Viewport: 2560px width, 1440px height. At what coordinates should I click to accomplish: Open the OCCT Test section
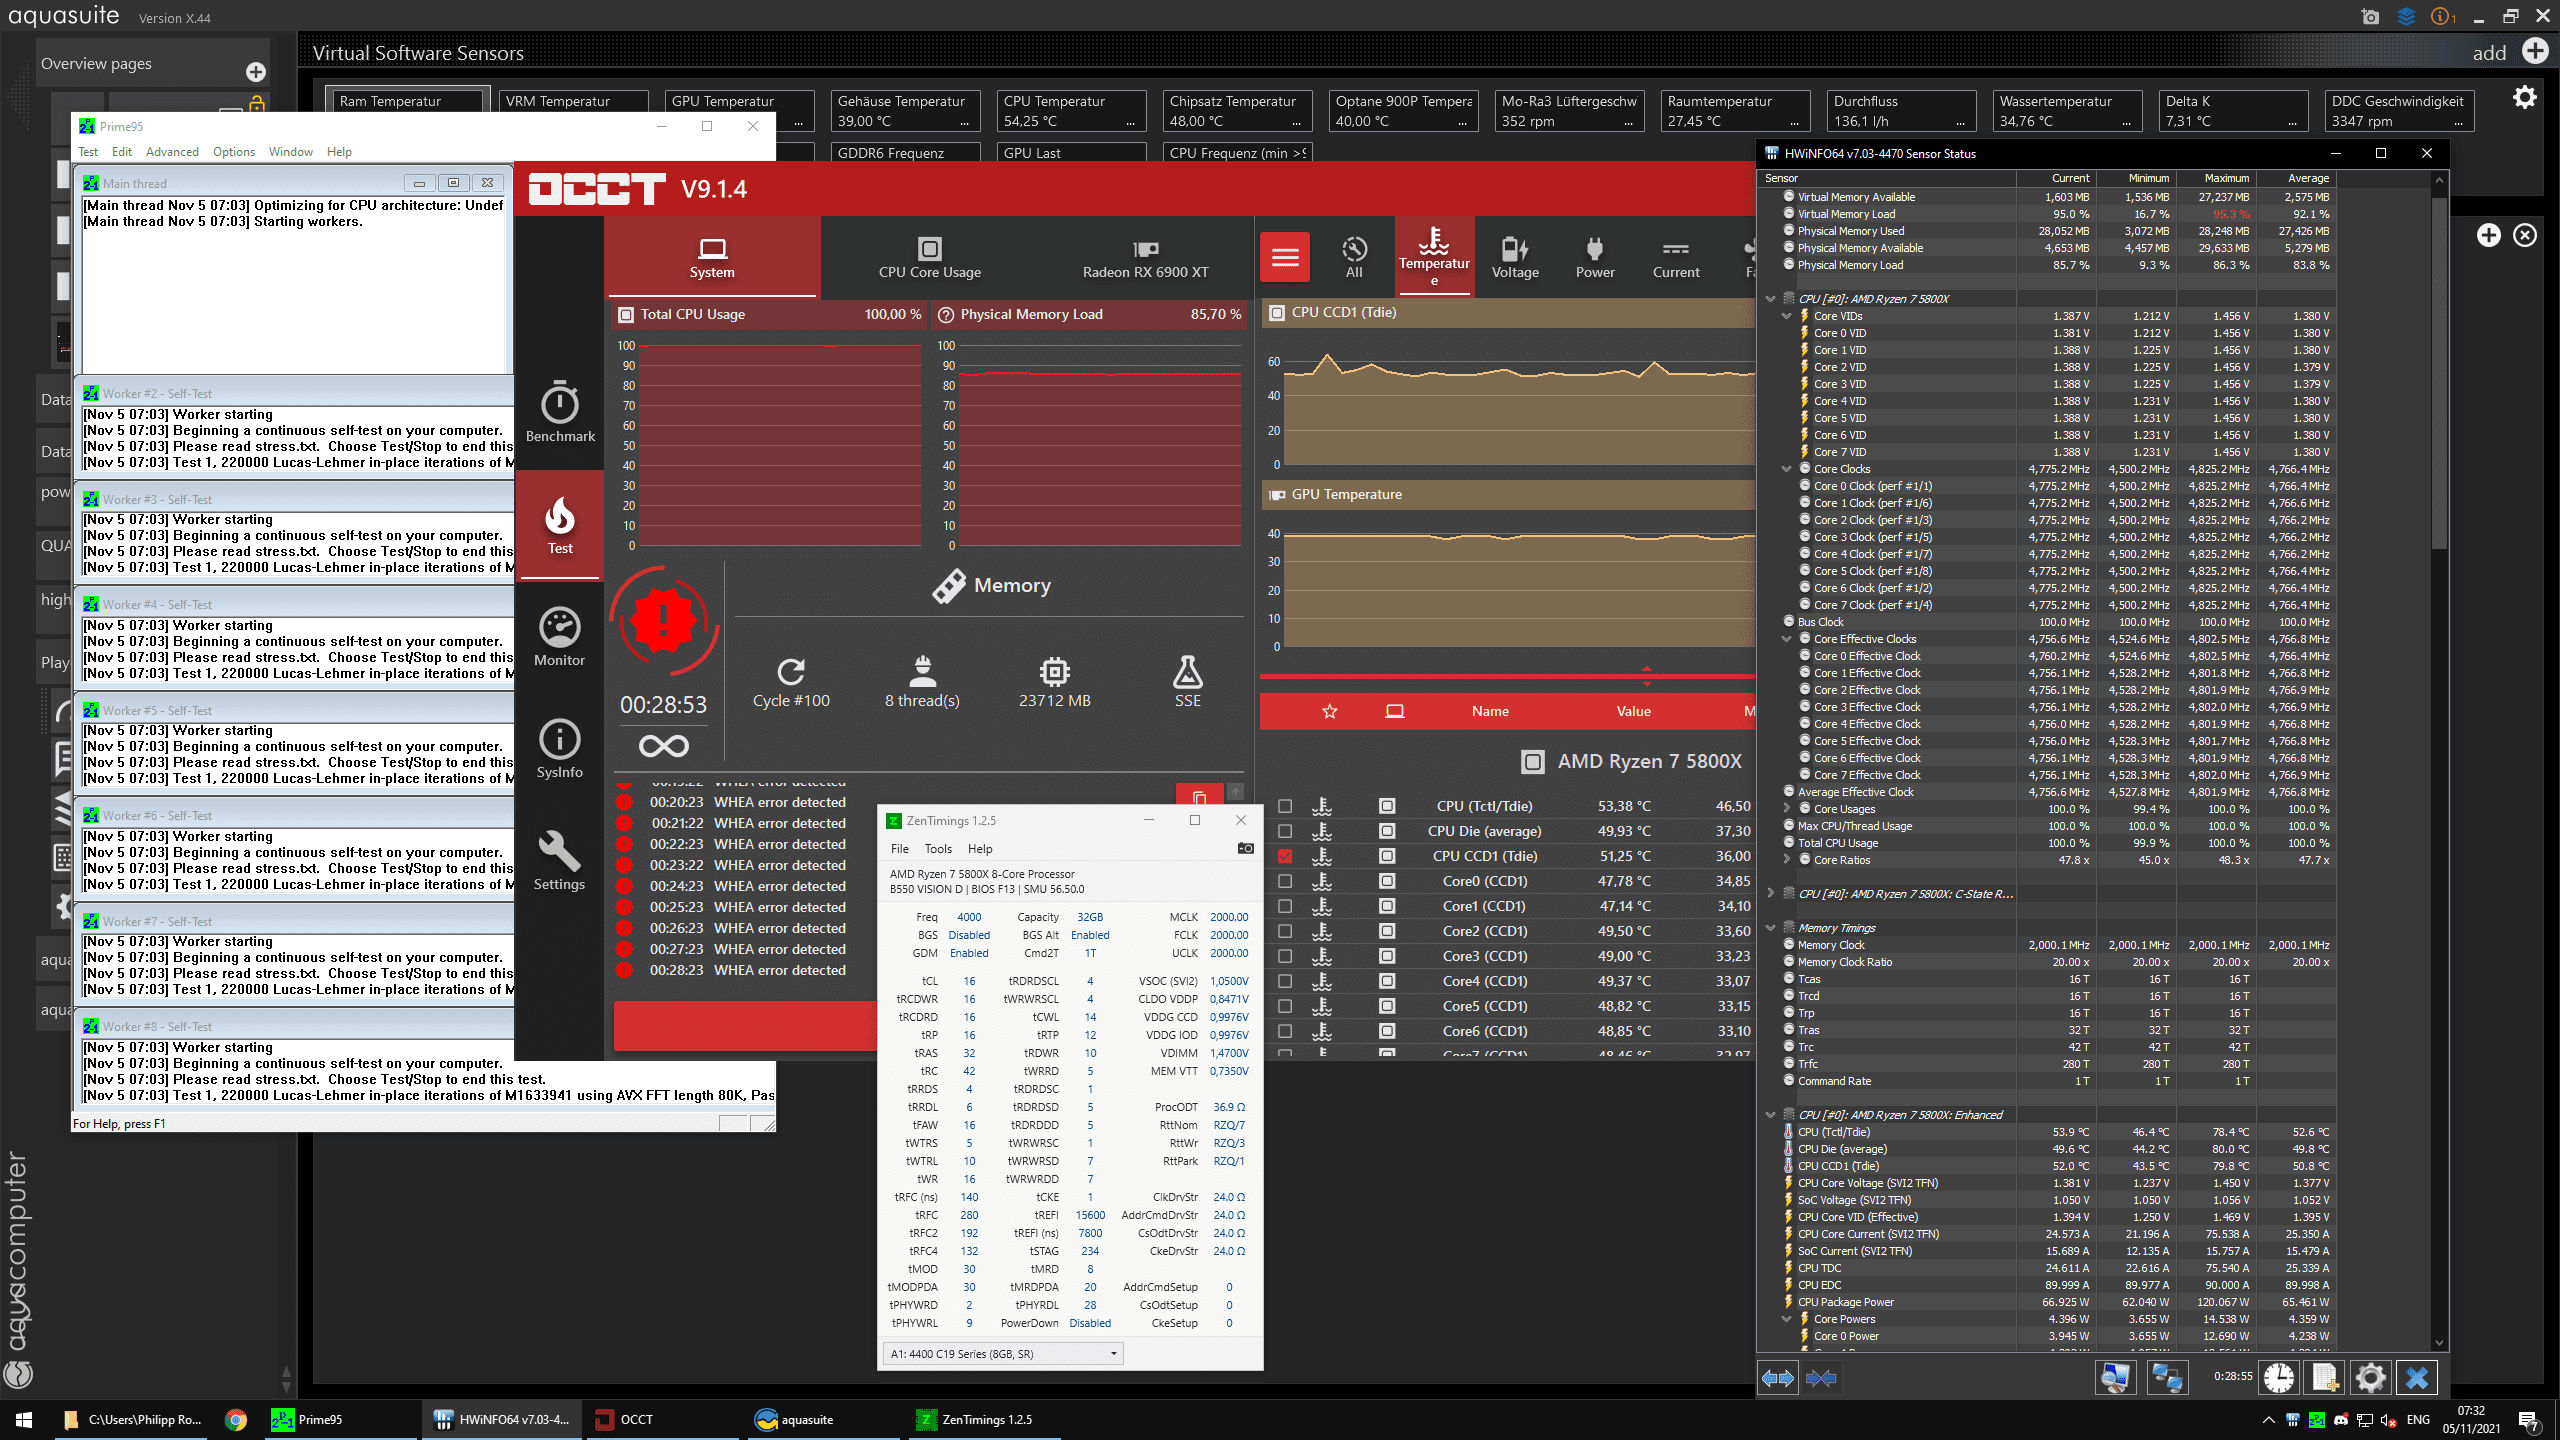[560, 524]
